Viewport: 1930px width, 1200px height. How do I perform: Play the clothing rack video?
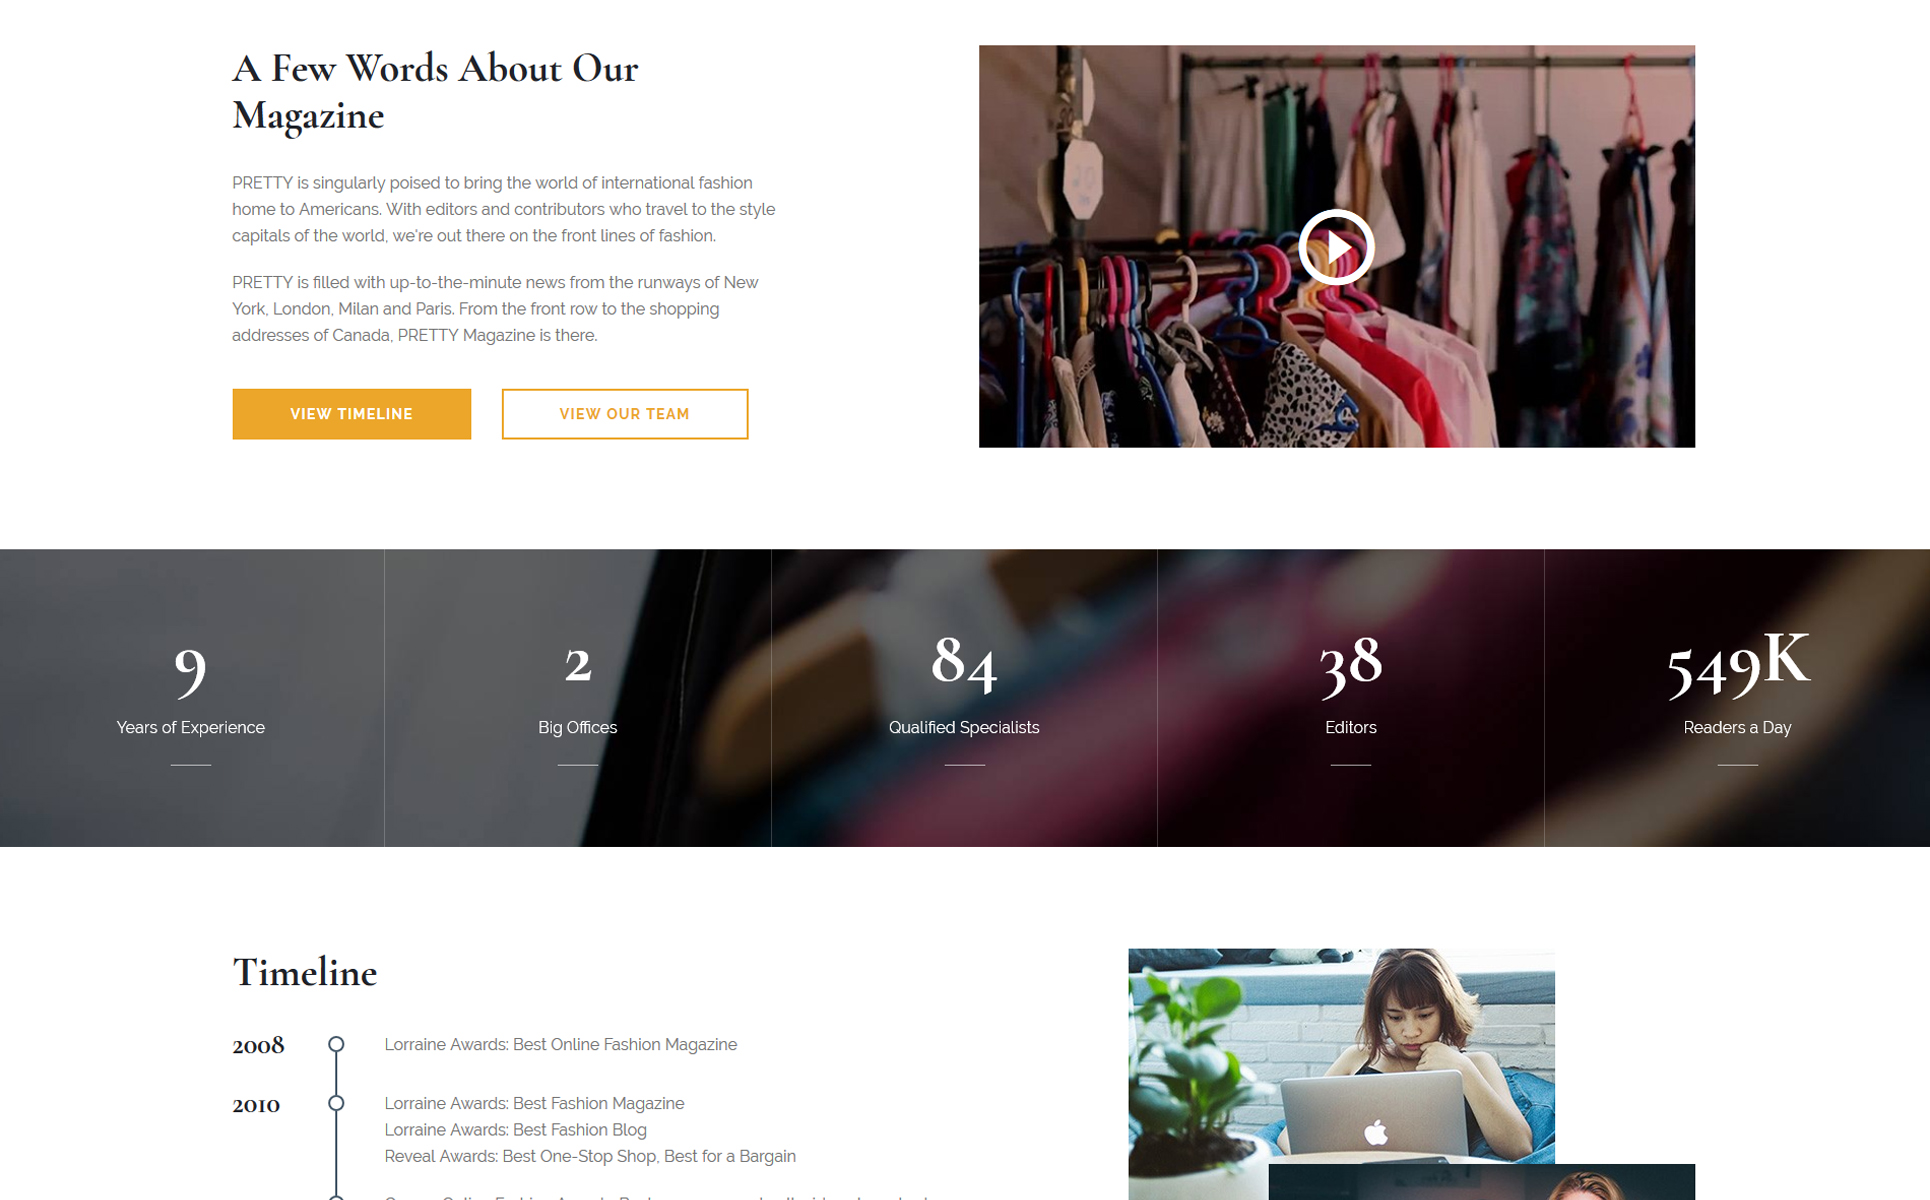click(1336, 247)
